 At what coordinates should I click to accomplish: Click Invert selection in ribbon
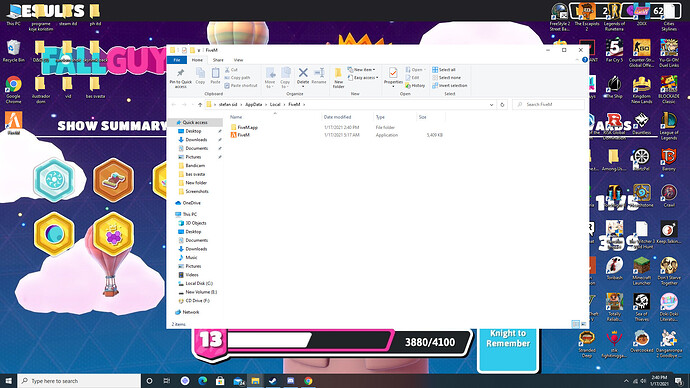click(449, 85)
